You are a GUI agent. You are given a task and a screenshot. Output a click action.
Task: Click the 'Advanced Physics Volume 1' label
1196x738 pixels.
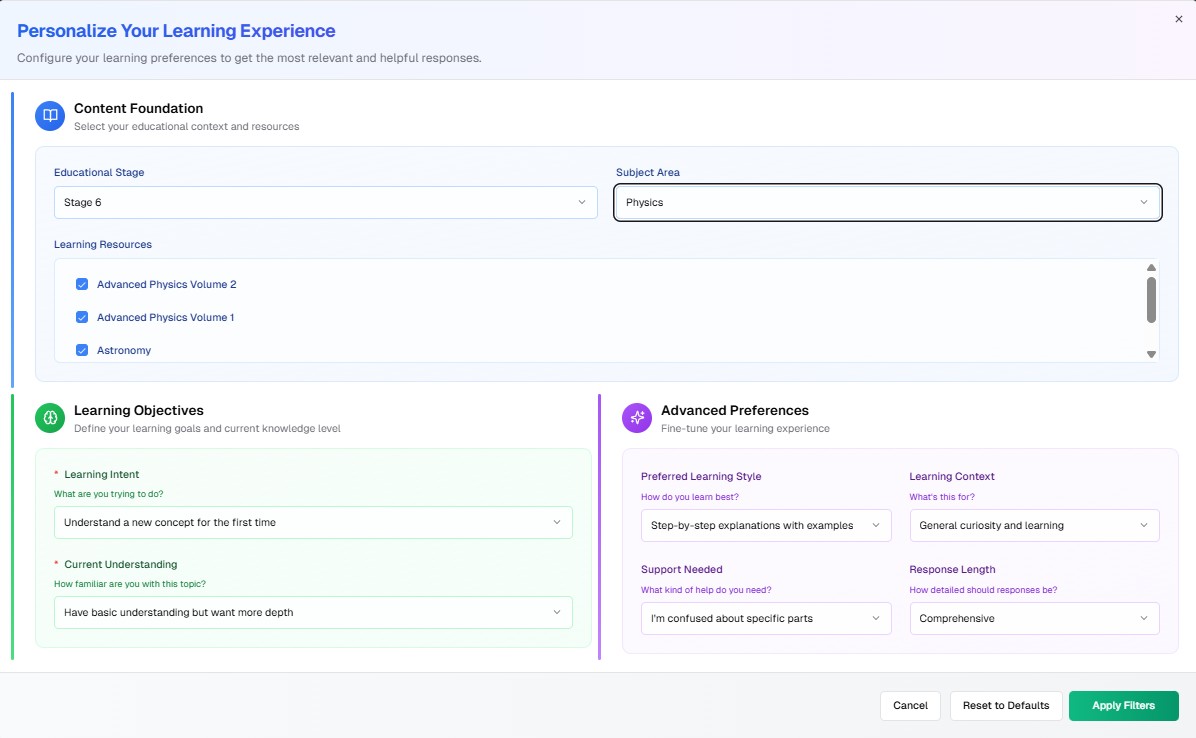point(166,317)
